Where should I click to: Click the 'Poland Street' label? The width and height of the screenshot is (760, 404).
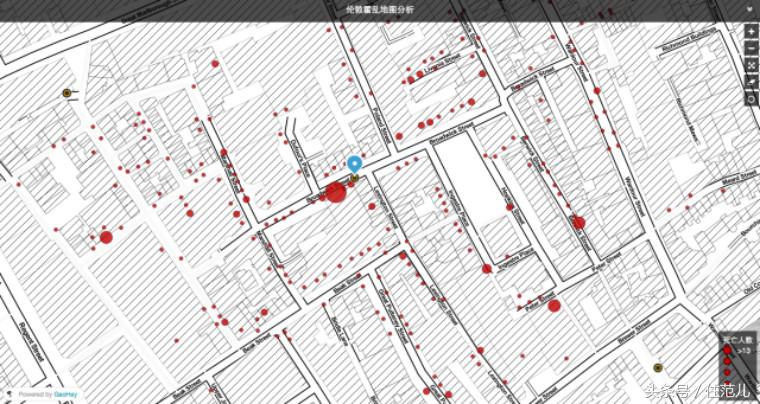click(x=381, y=125)
